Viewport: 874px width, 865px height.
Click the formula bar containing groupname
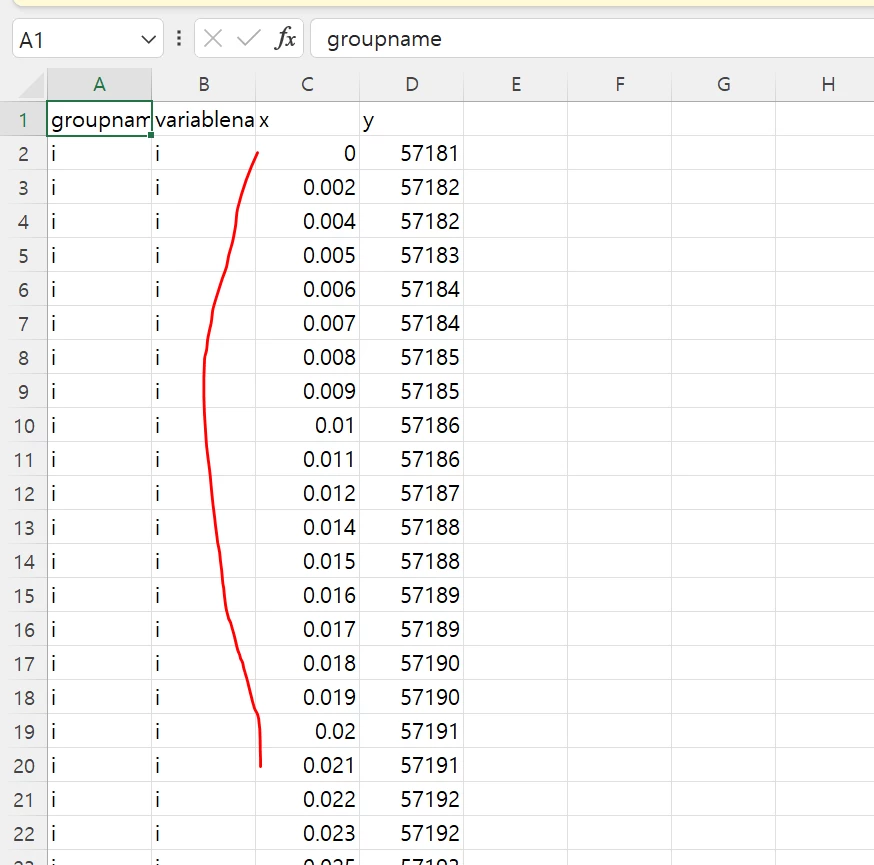click(592, 38)
